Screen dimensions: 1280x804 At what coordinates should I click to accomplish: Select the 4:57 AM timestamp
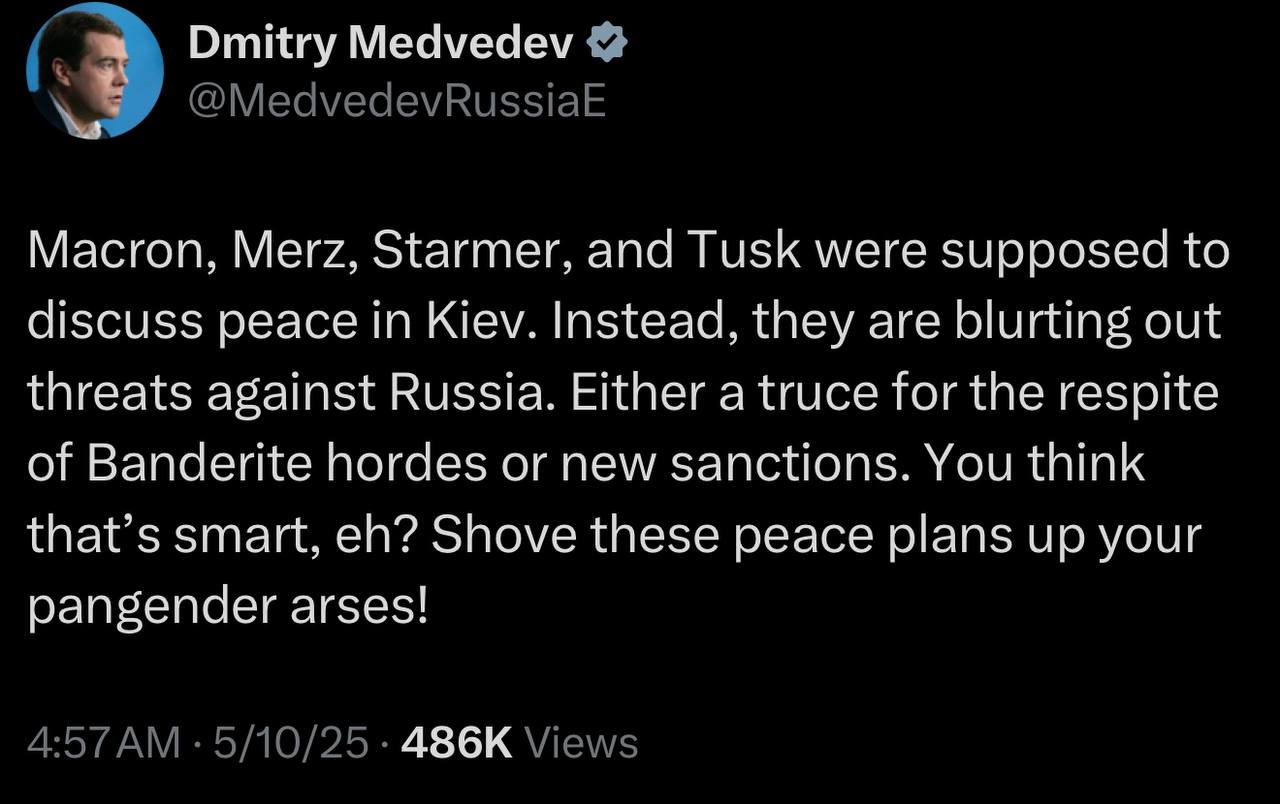tap(105, 743)
